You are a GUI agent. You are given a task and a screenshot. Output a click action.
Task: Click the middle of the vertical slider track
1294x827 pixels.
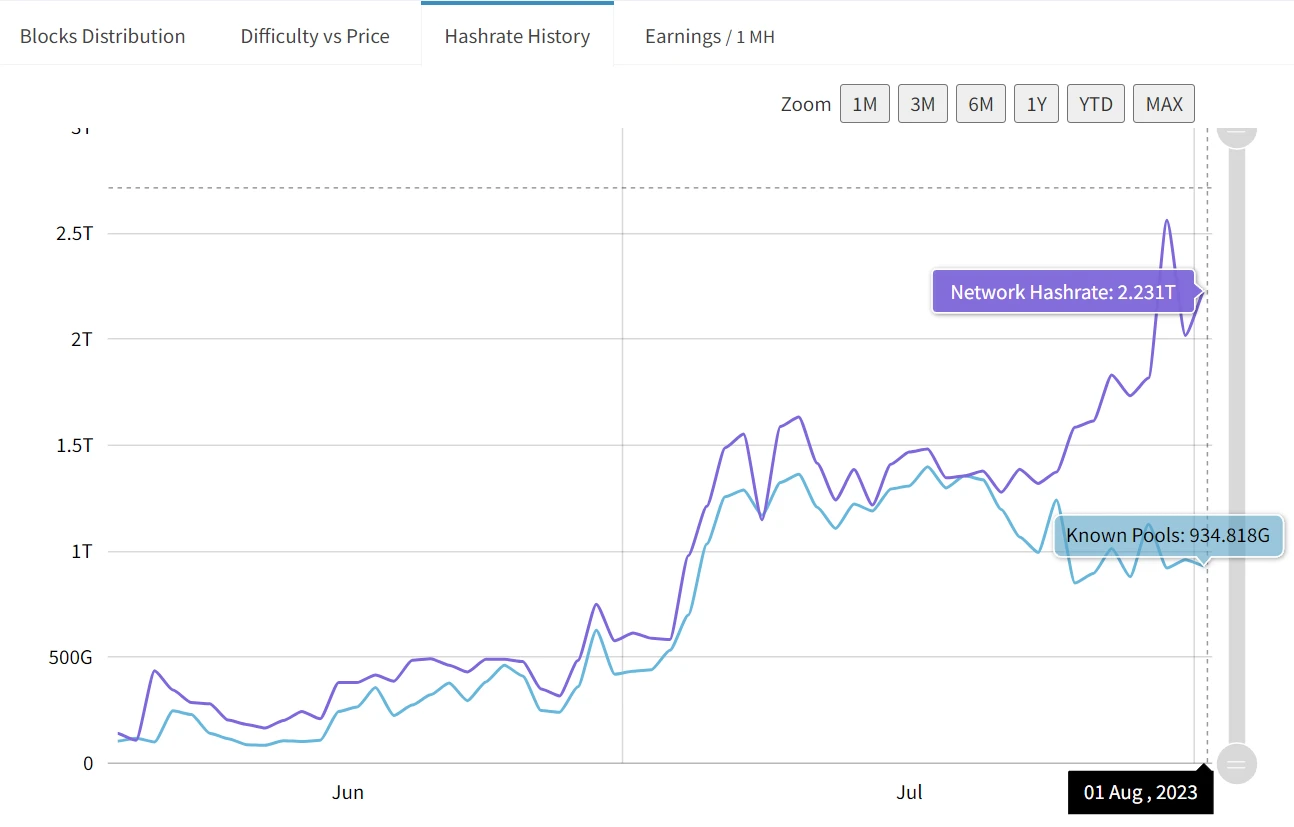1237,449
